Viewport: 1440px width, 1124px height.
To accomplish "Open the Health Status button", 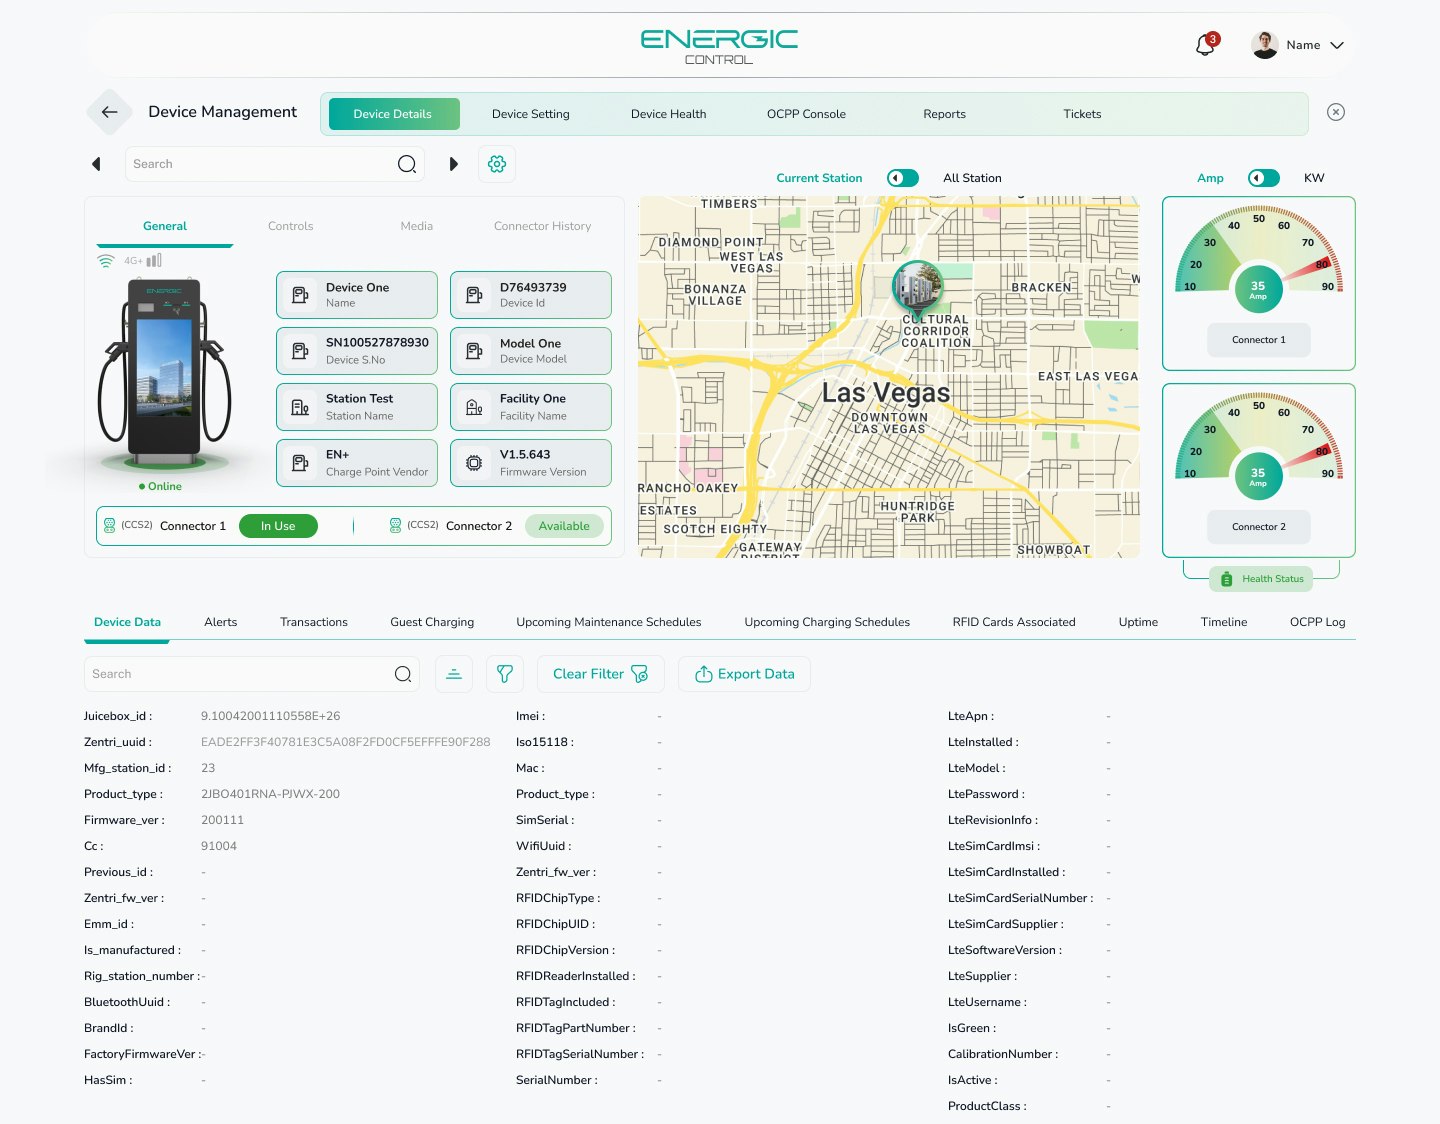I will (x=1261, y=579).
